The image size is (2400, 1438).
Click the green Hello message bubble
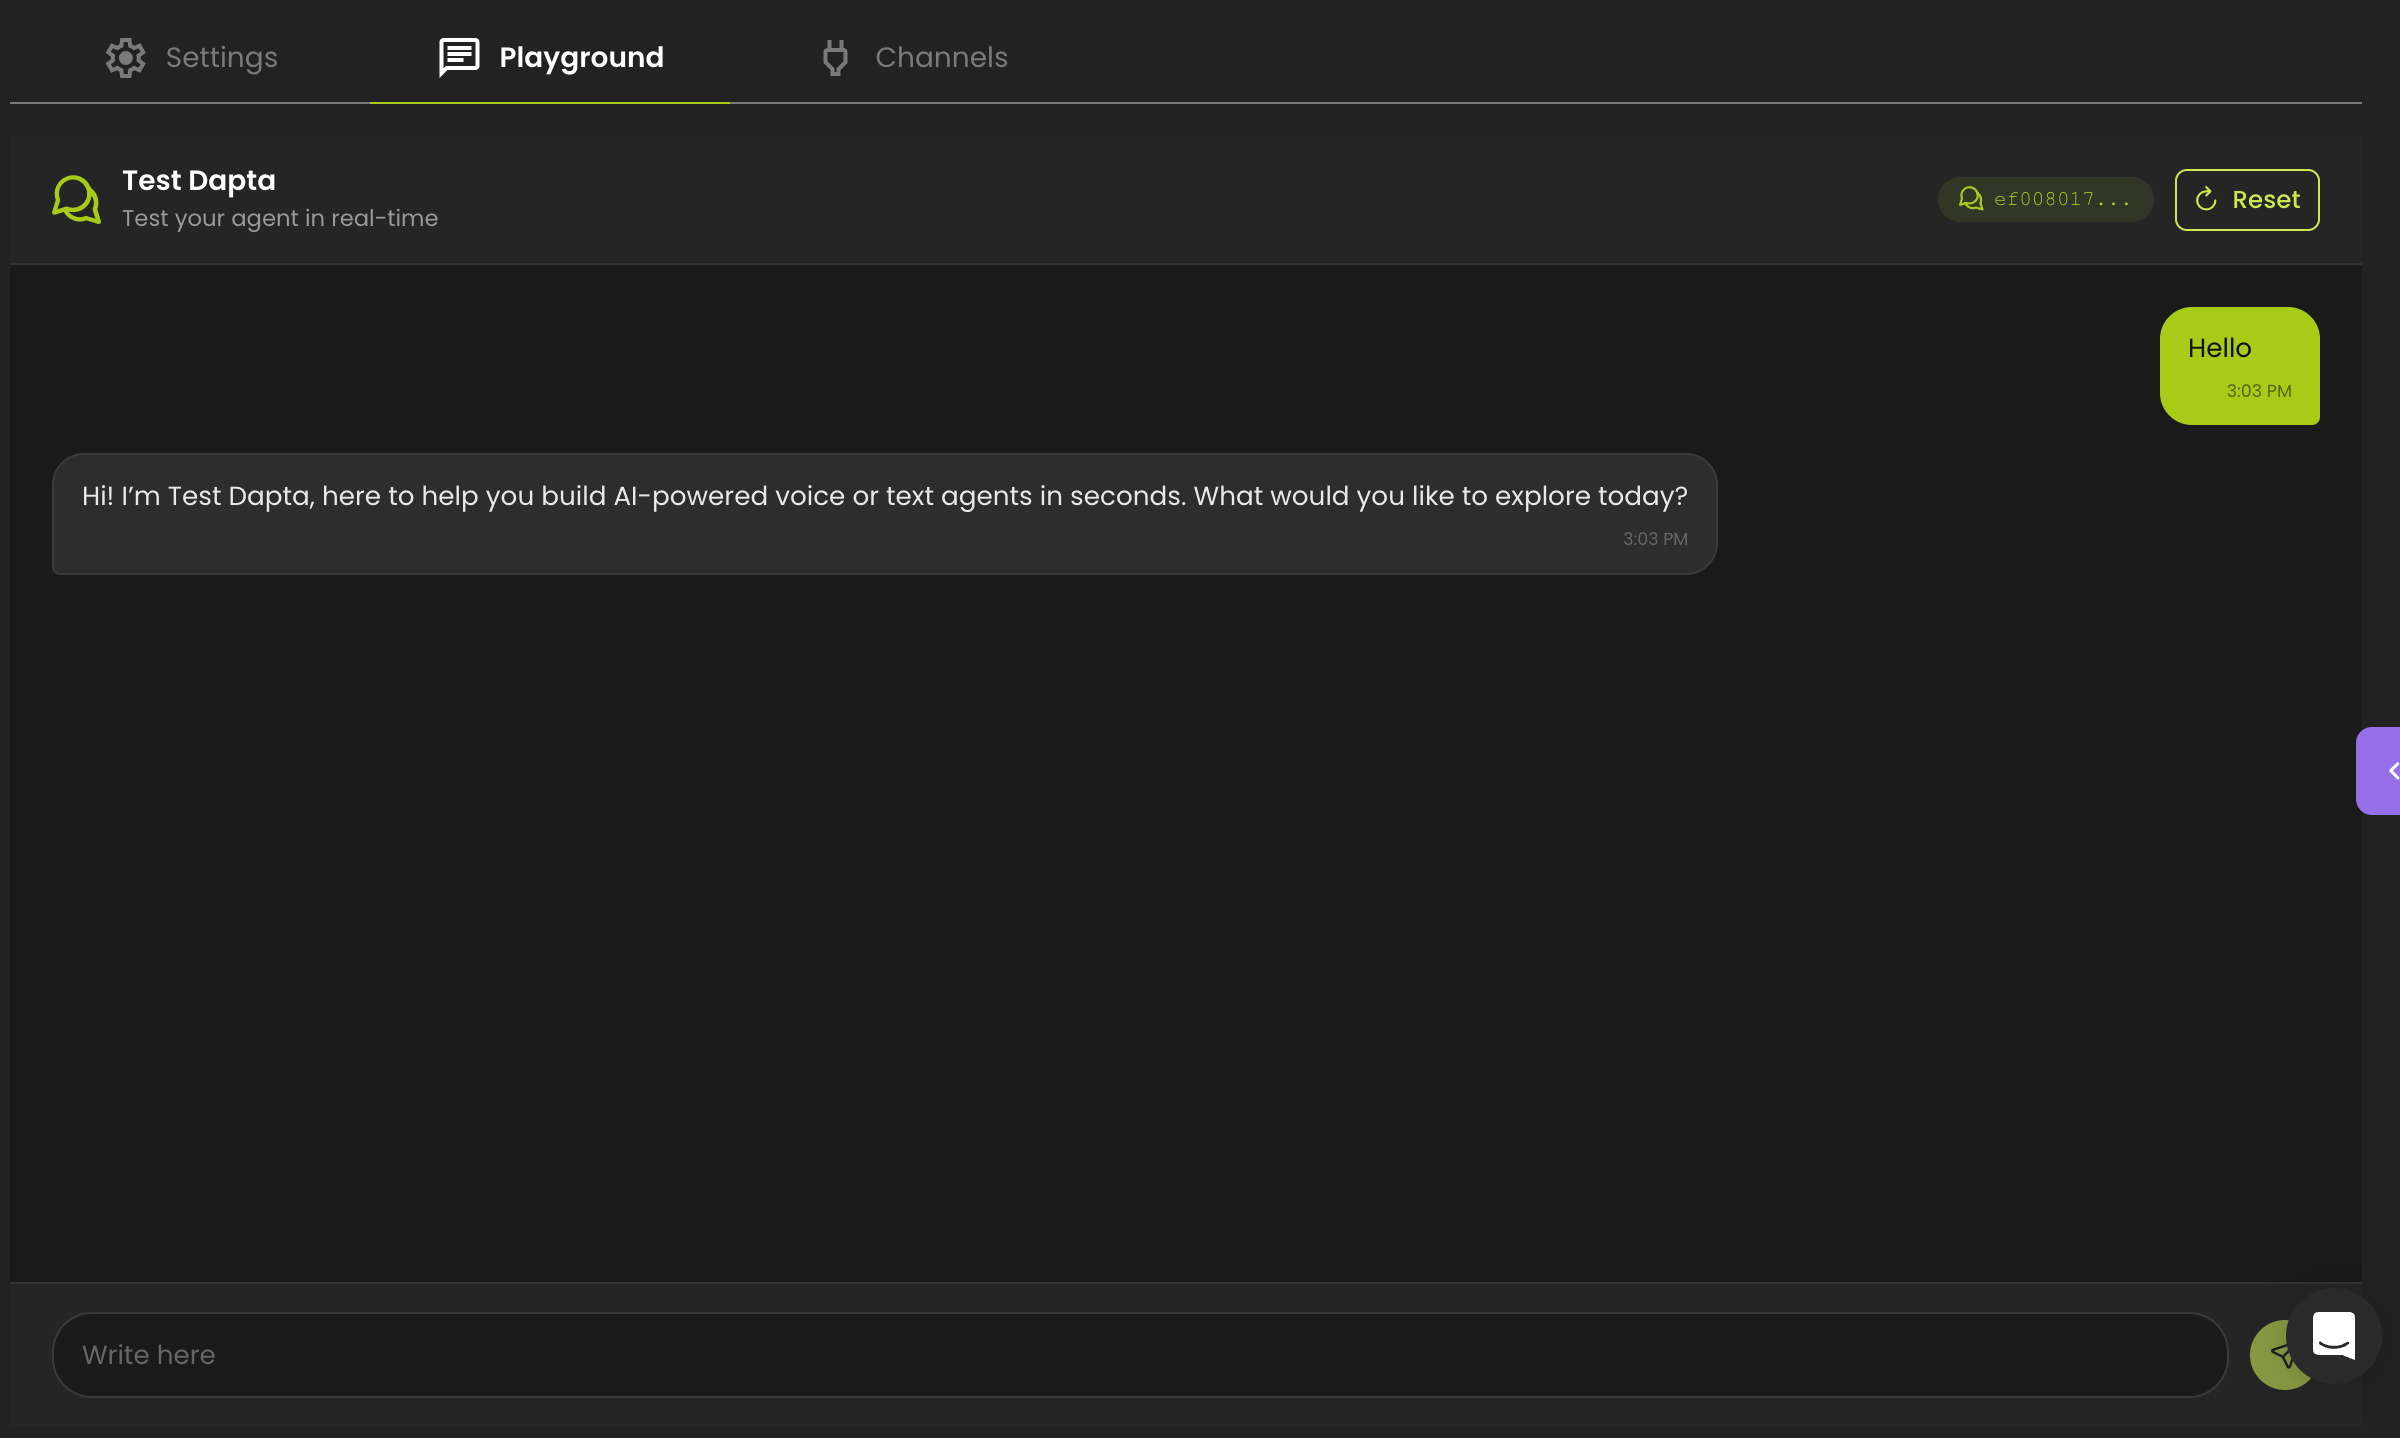pos(2239,365)
